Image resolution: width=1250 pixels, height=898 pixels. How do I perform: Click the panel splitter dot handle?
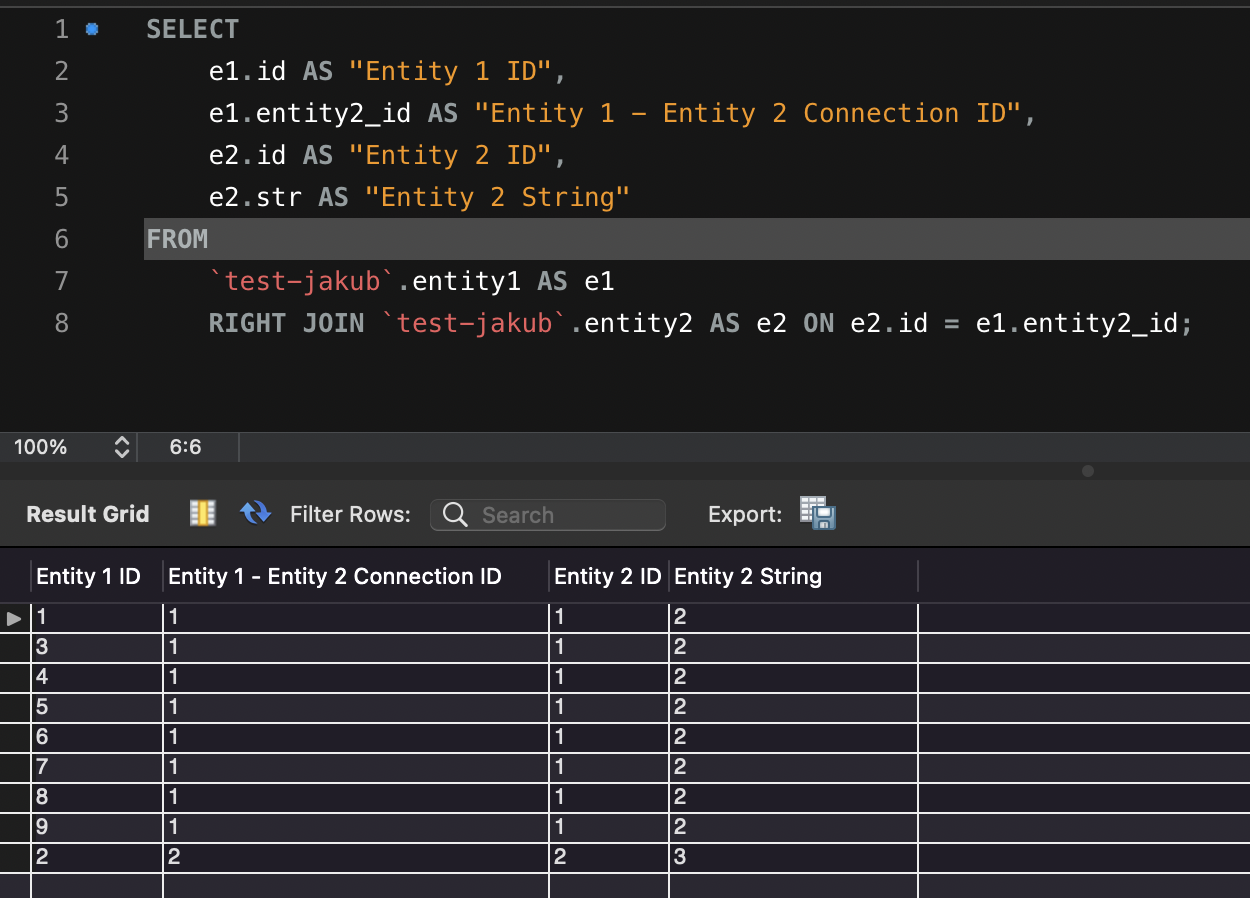click(1088, 470)
